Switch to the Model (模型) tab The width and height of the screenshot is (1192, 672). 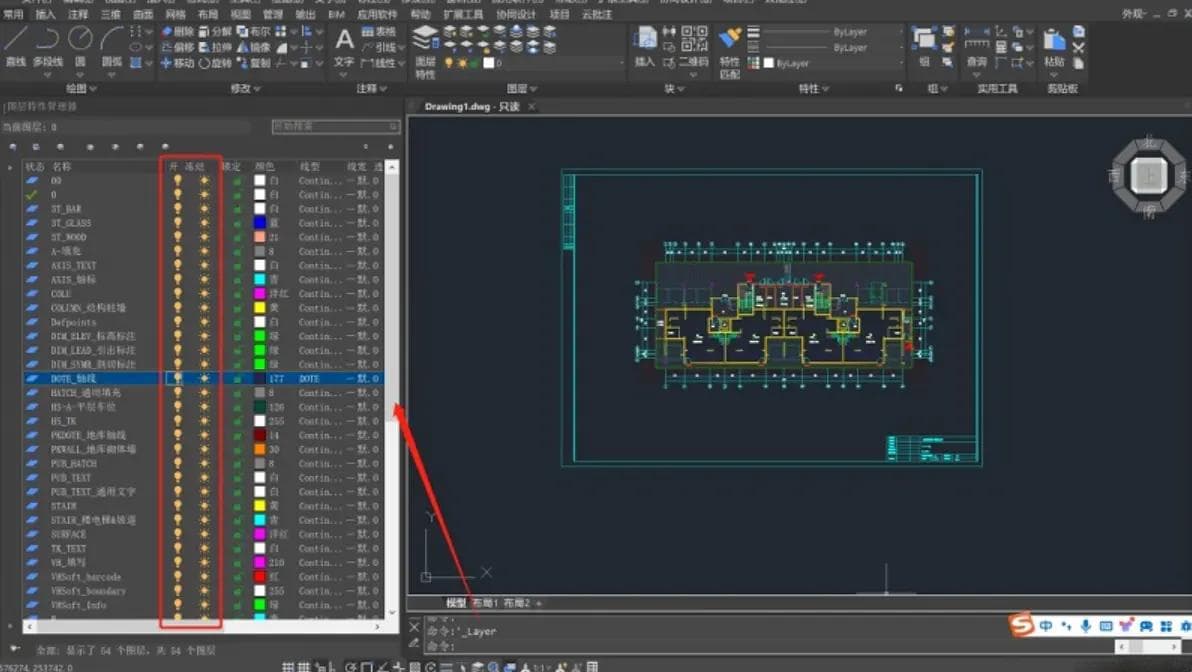coord(456,603)
